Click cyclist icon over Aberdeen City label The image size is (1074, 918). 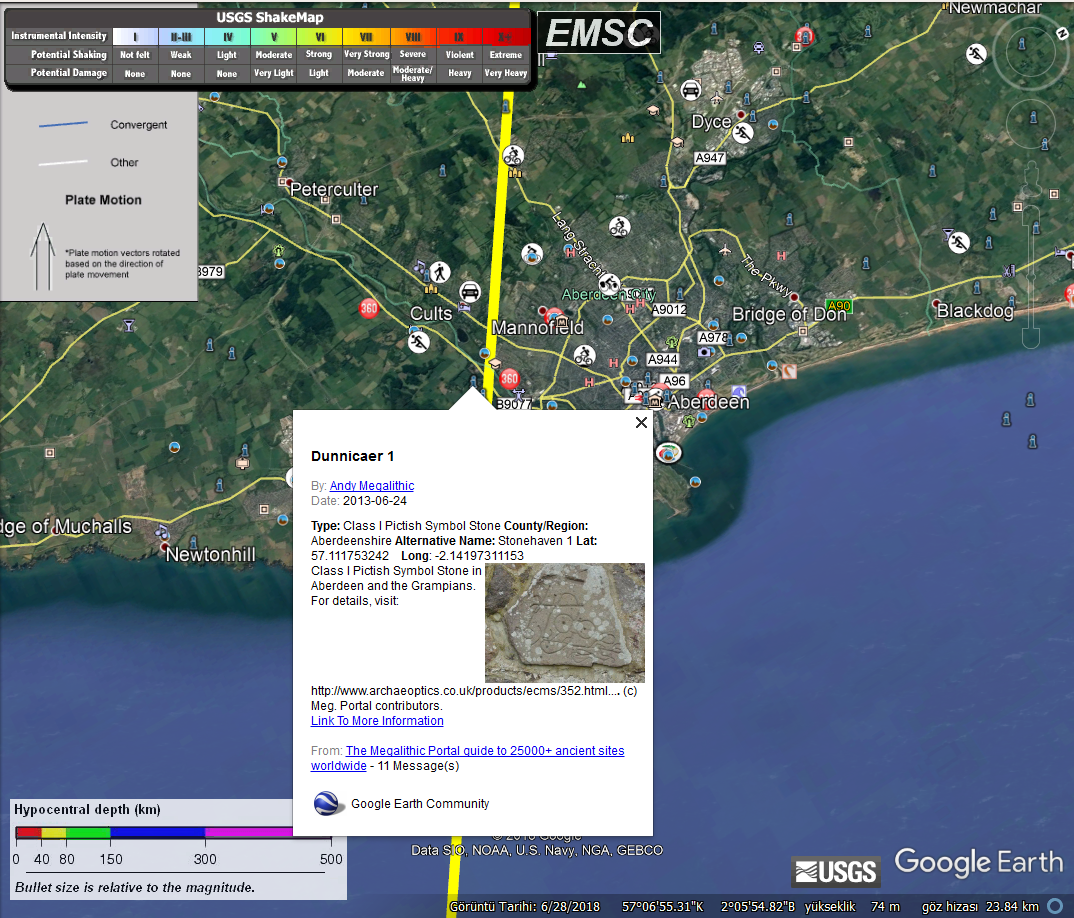coord(609,283)
